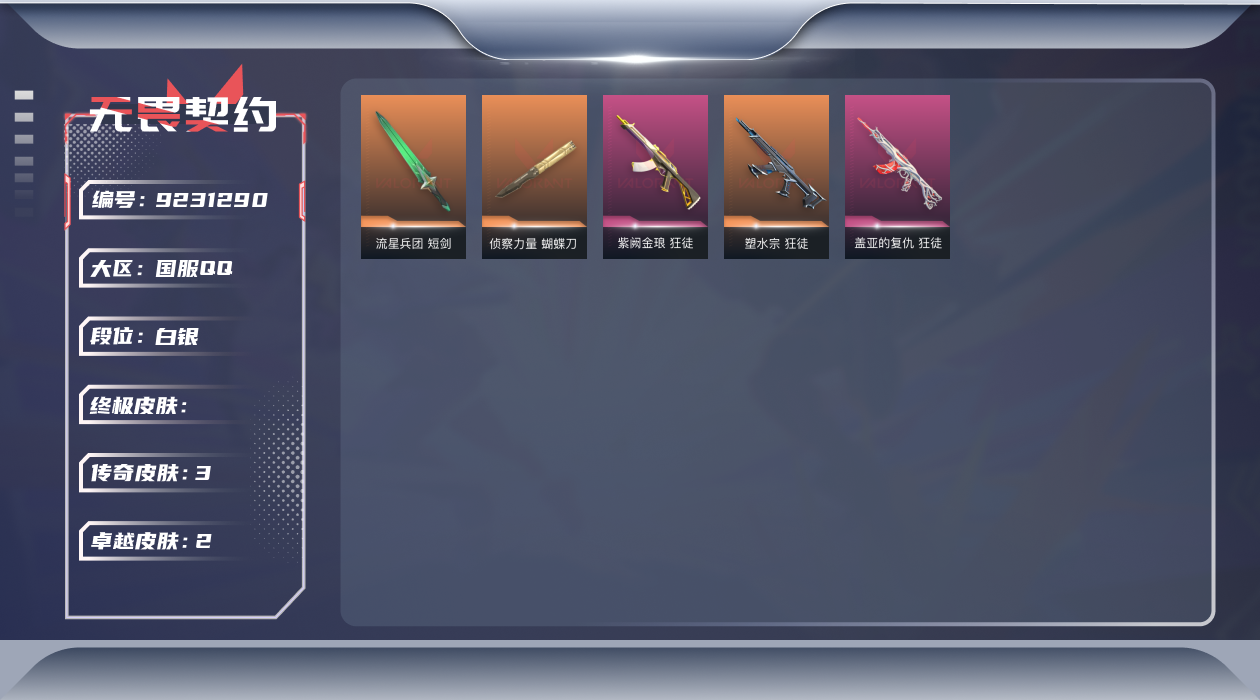Click the 盖亚的复仇 狂徒 caption
1260x700 pixels.
pyautogui.click(x=897, y=243)
